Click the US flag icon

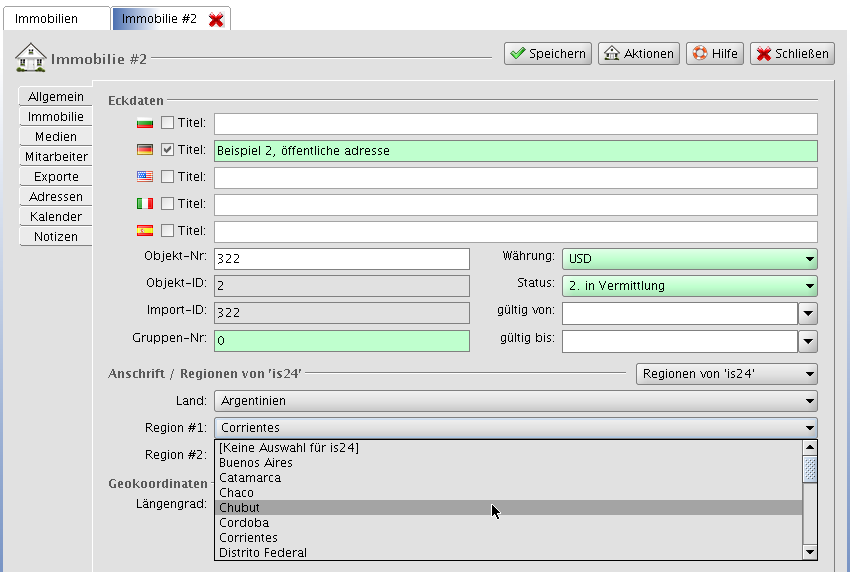tap(145, 177)
